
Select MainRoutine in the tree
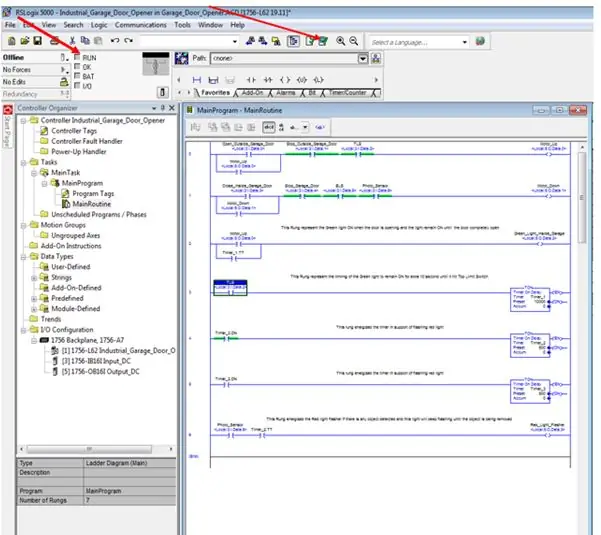pos(92,204)
